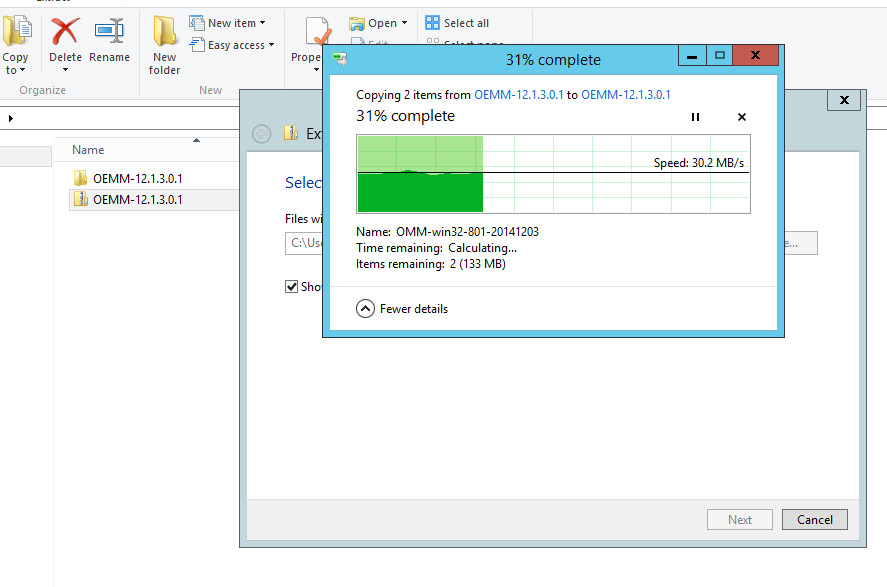Click Cancel in the Extract wizard

[x=815, y=520]
